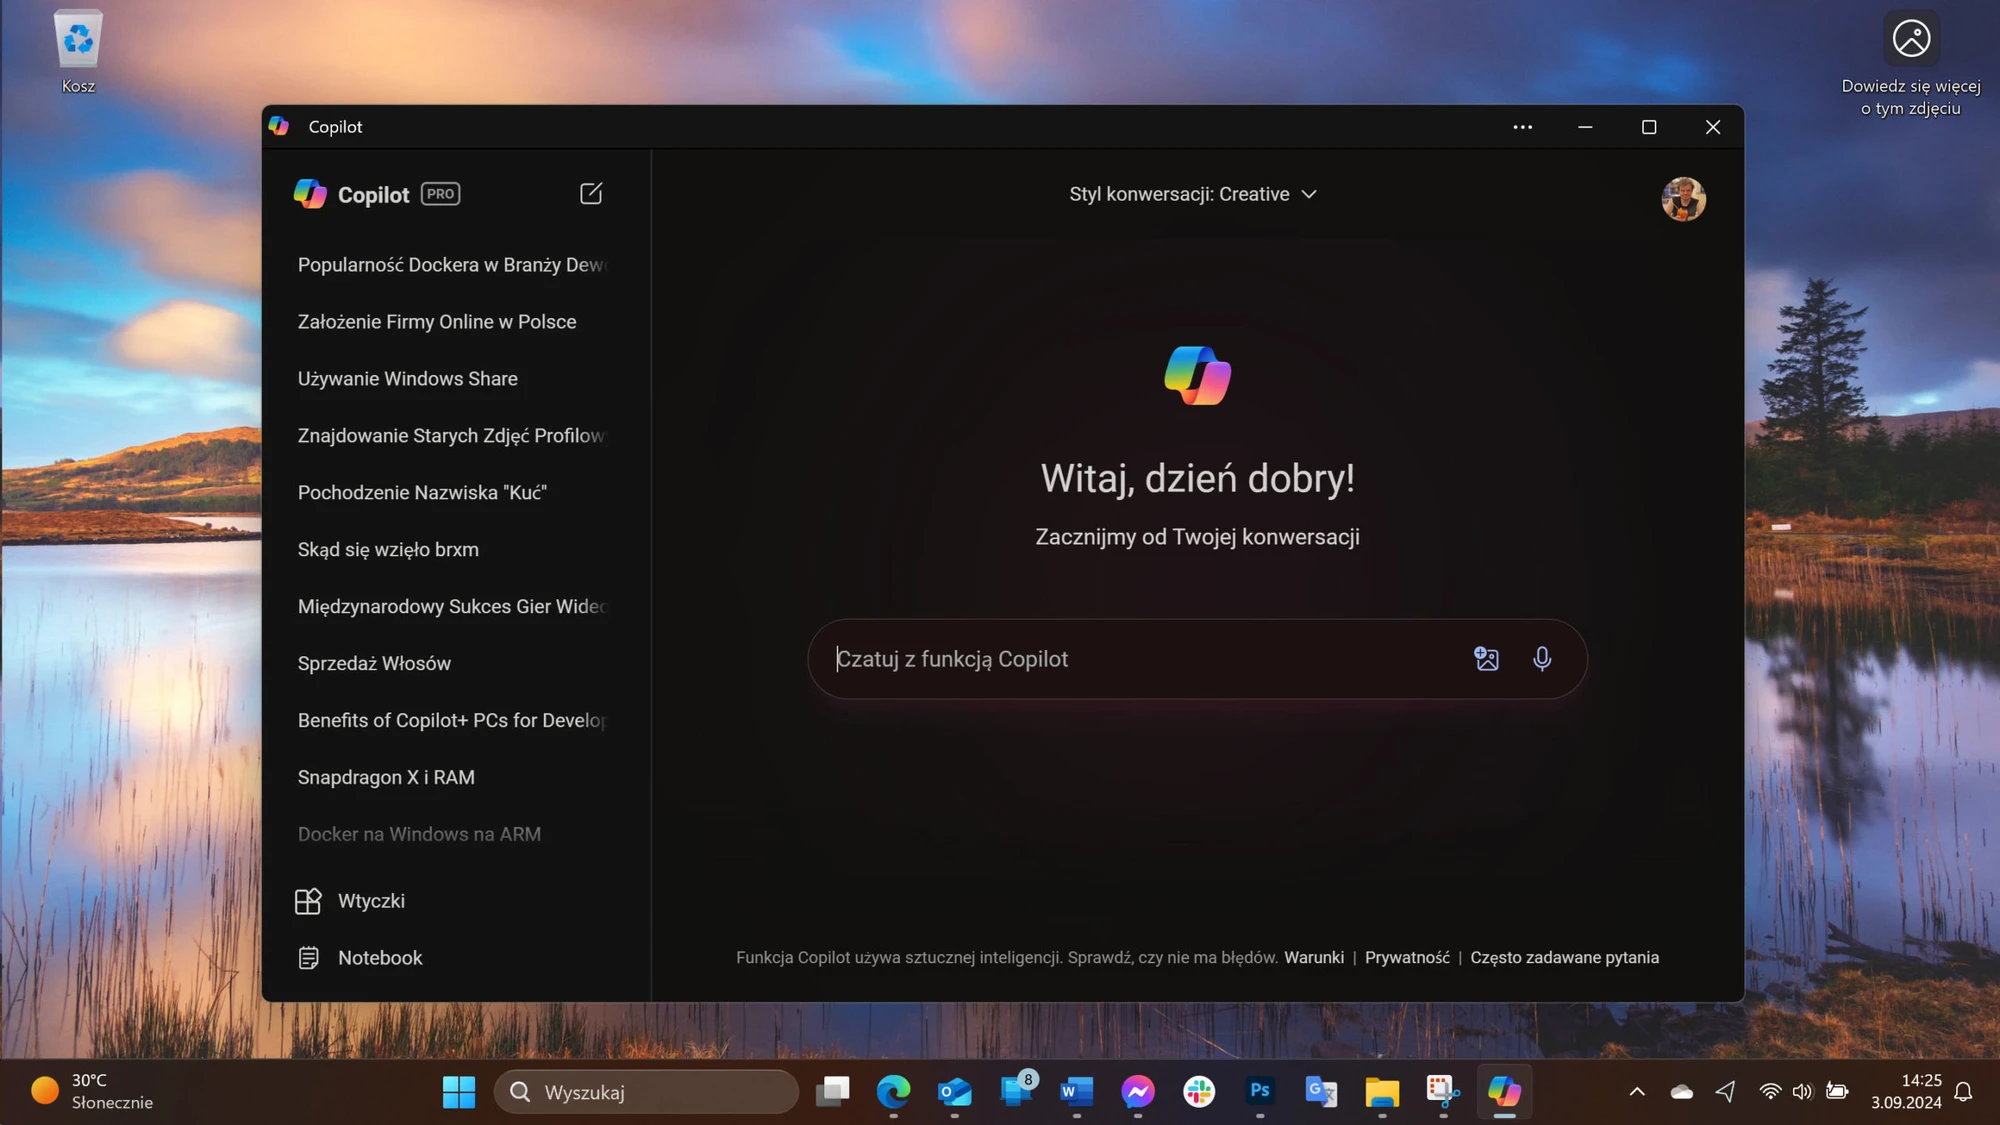
Task: Open Snipping Tool from the taskbar
Action: pyautogui.click(x=1443, y=1092)
